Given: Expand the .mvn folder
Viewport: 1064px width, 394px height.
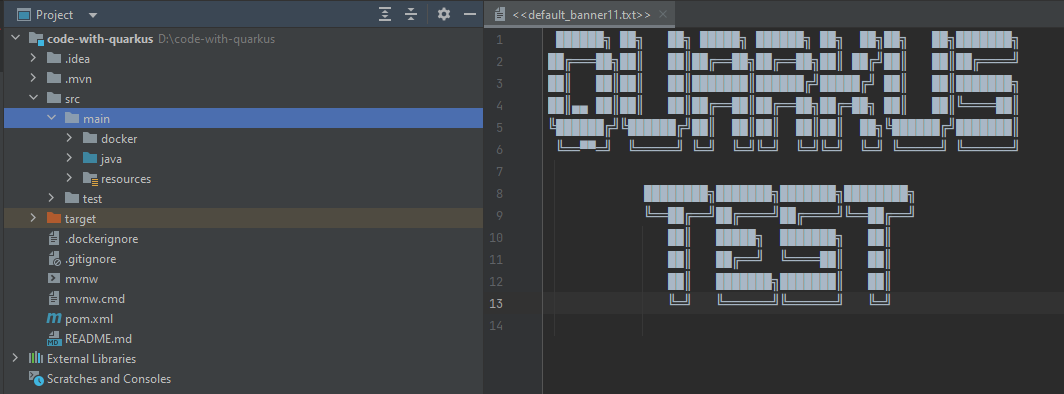Looking at the screenshot, I should point(33,79).
